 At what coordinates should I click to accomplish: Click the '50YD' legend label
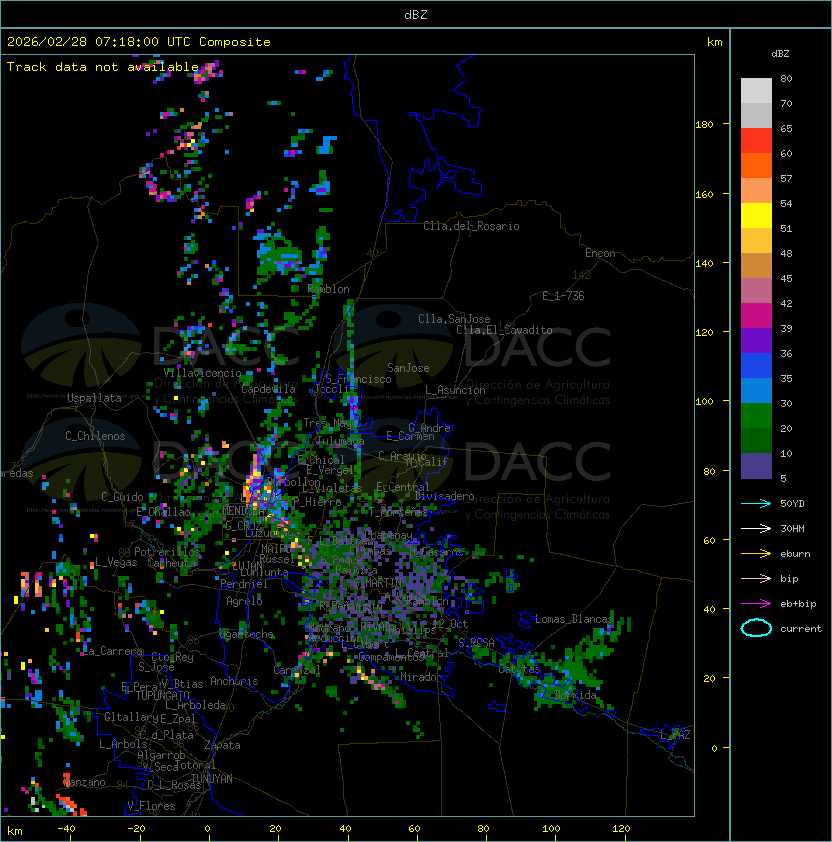[x=792, y=504]
